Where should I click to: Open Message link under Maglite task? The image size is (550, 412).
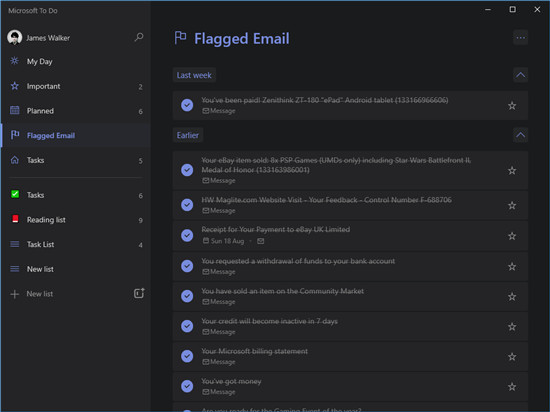[219, 211]
